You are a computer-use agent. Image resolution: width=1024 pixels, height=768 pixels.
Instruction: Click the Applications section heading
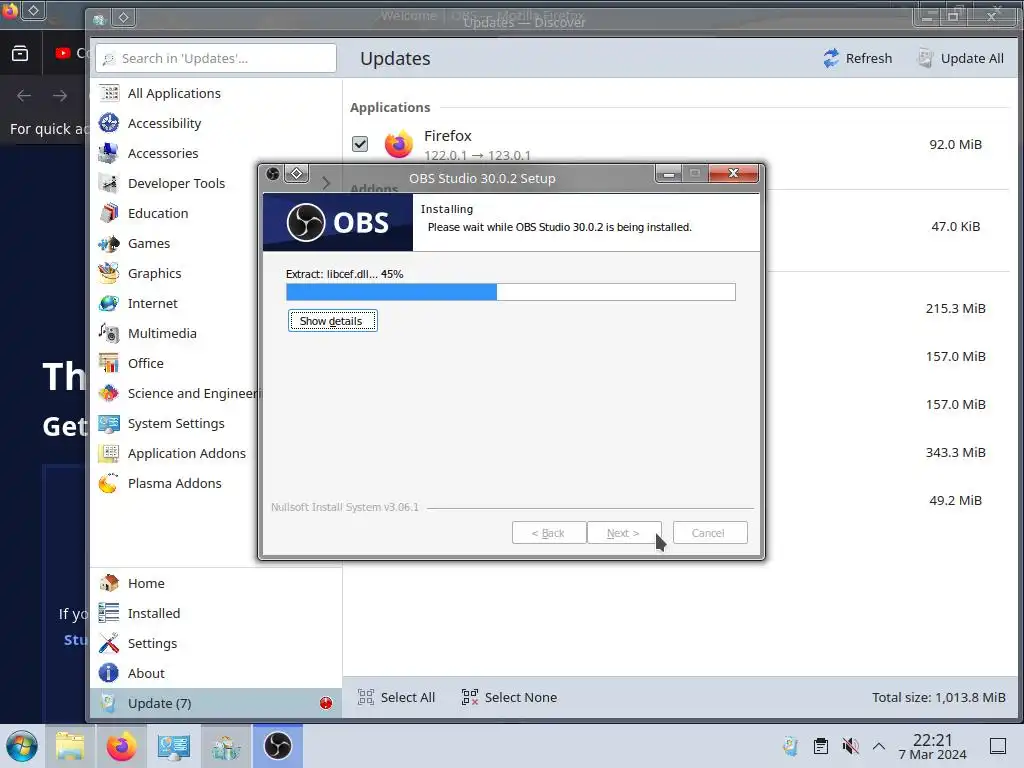pos(390,107)
